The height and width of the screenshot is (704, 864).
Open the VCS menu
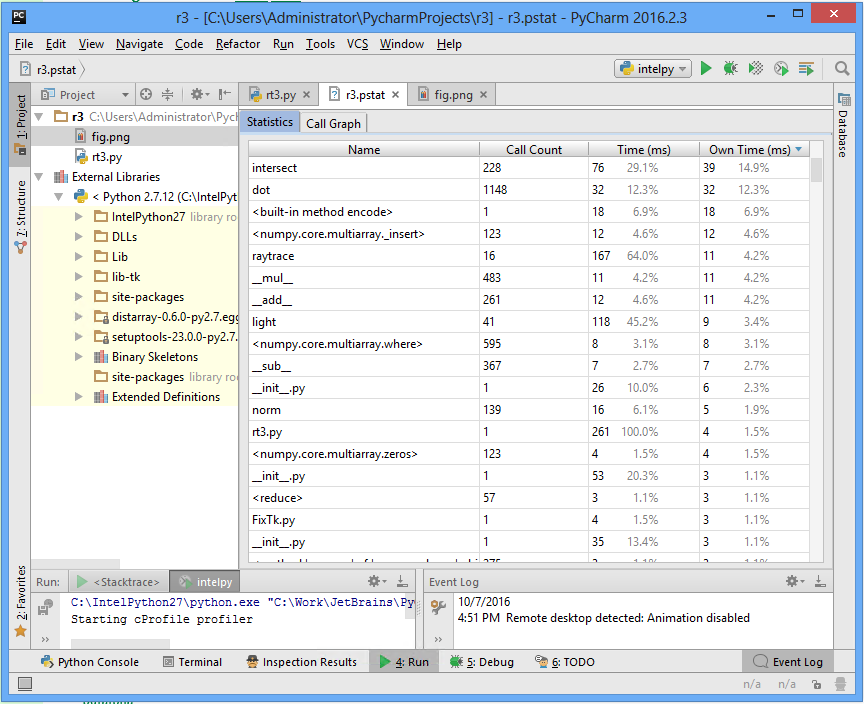tap(357, 44)
